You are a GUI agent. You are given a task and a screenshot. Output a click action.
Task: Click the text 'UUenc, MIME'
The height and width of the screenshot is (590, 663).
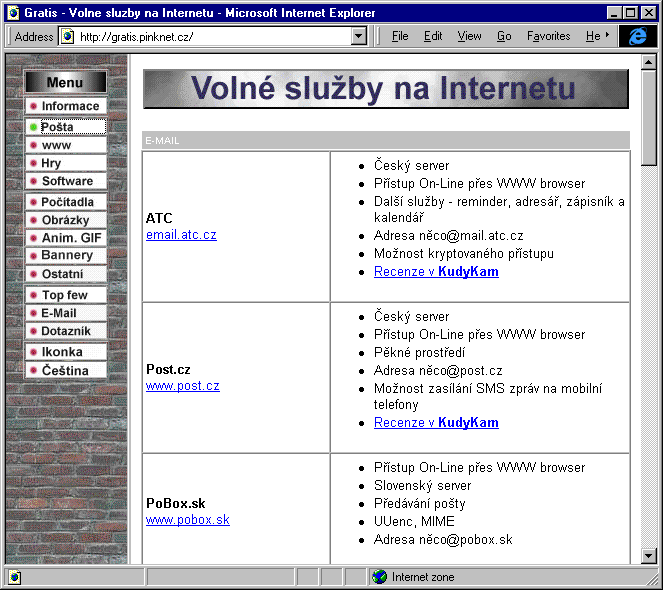click(x=414, y=521)
